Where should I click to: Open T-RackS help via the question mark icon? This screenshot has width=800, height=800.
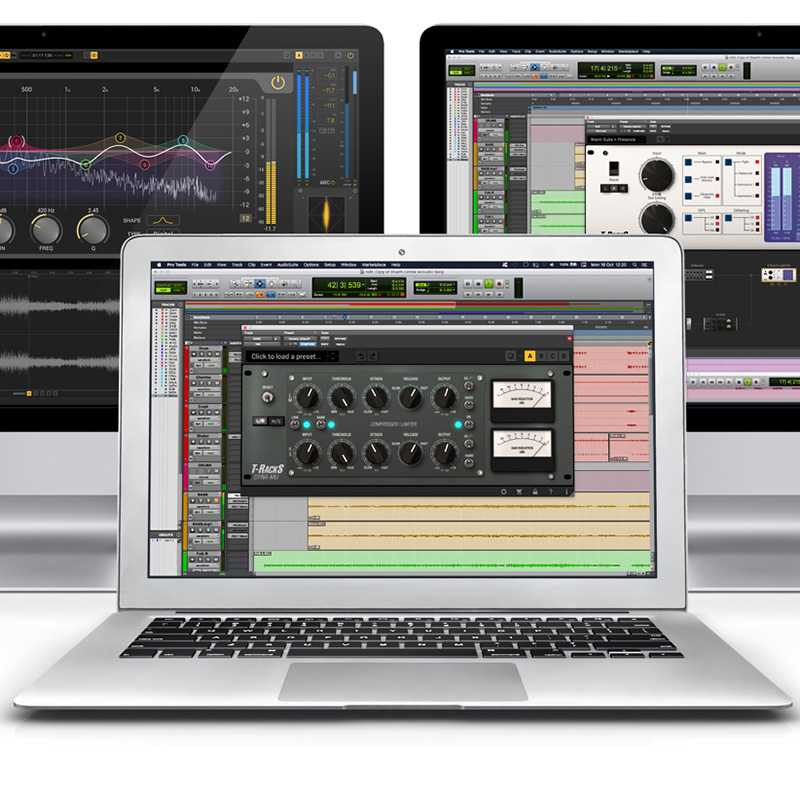click(x=549, y=492)
